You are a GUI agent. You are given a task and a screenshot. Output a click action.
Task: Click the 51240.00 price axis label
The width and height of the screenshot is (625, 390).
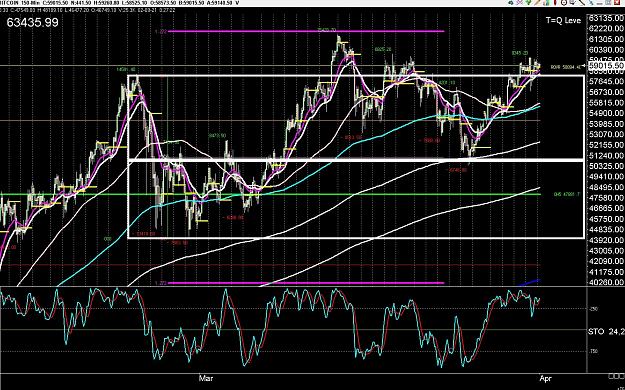point(606,156)
